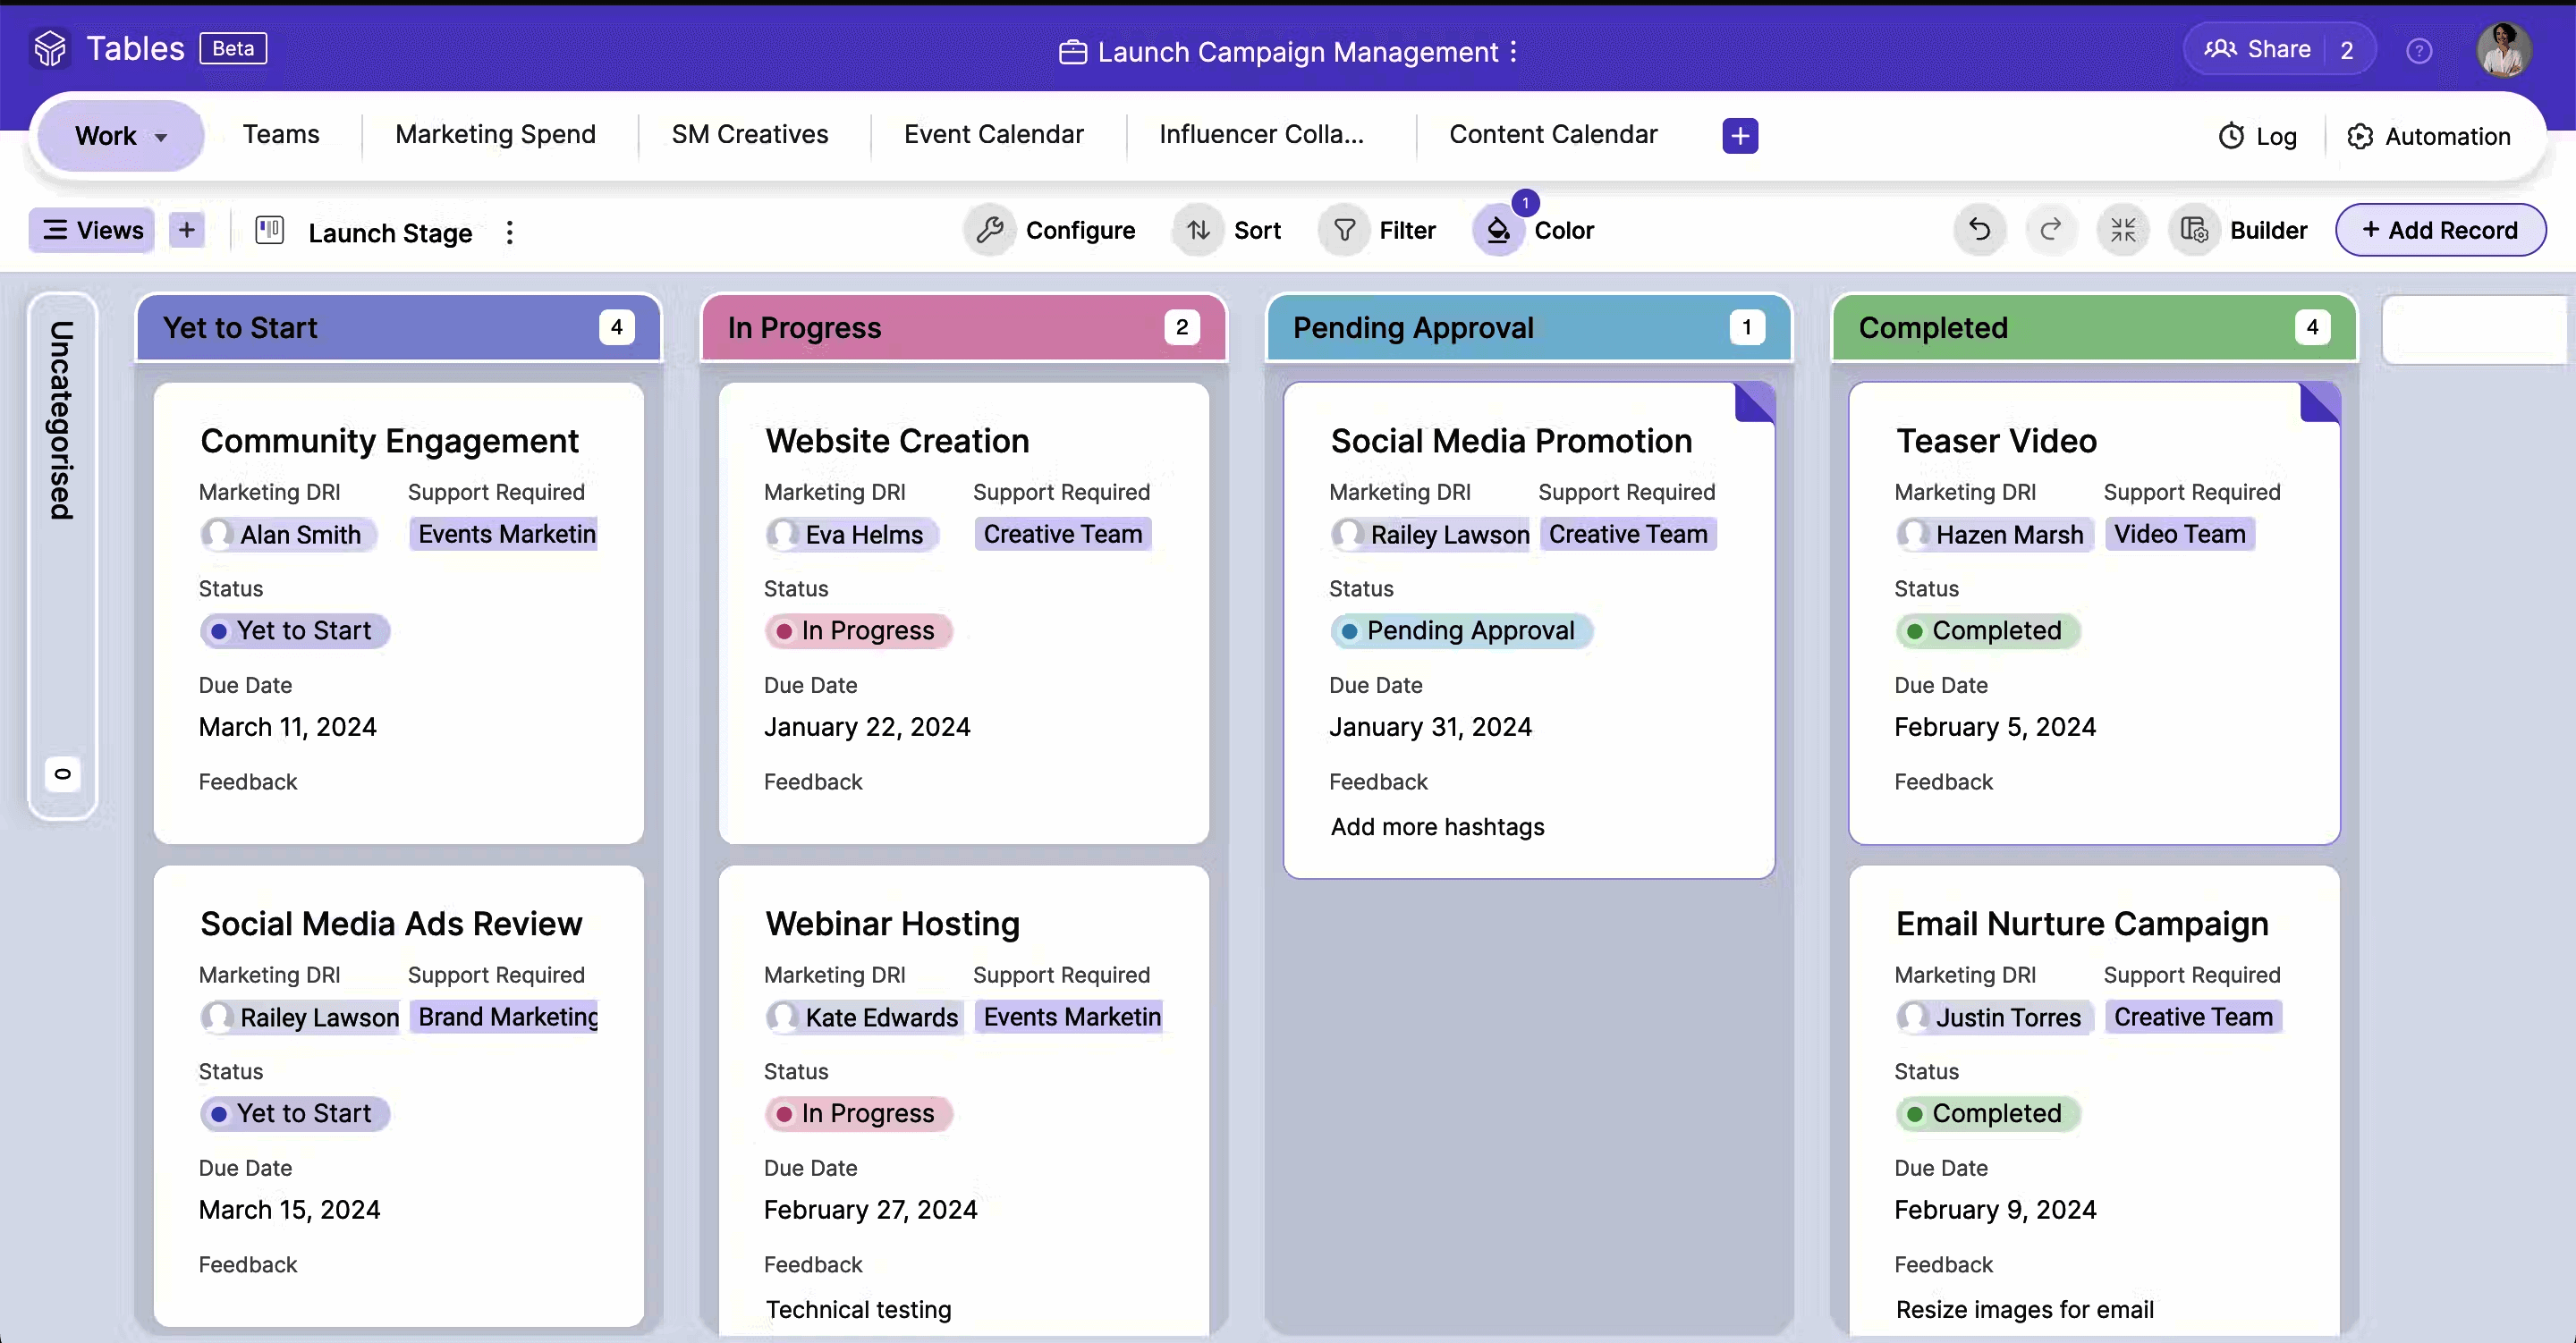
Task: Open the Builder panel icon
Action: (x=2196, y=230)
